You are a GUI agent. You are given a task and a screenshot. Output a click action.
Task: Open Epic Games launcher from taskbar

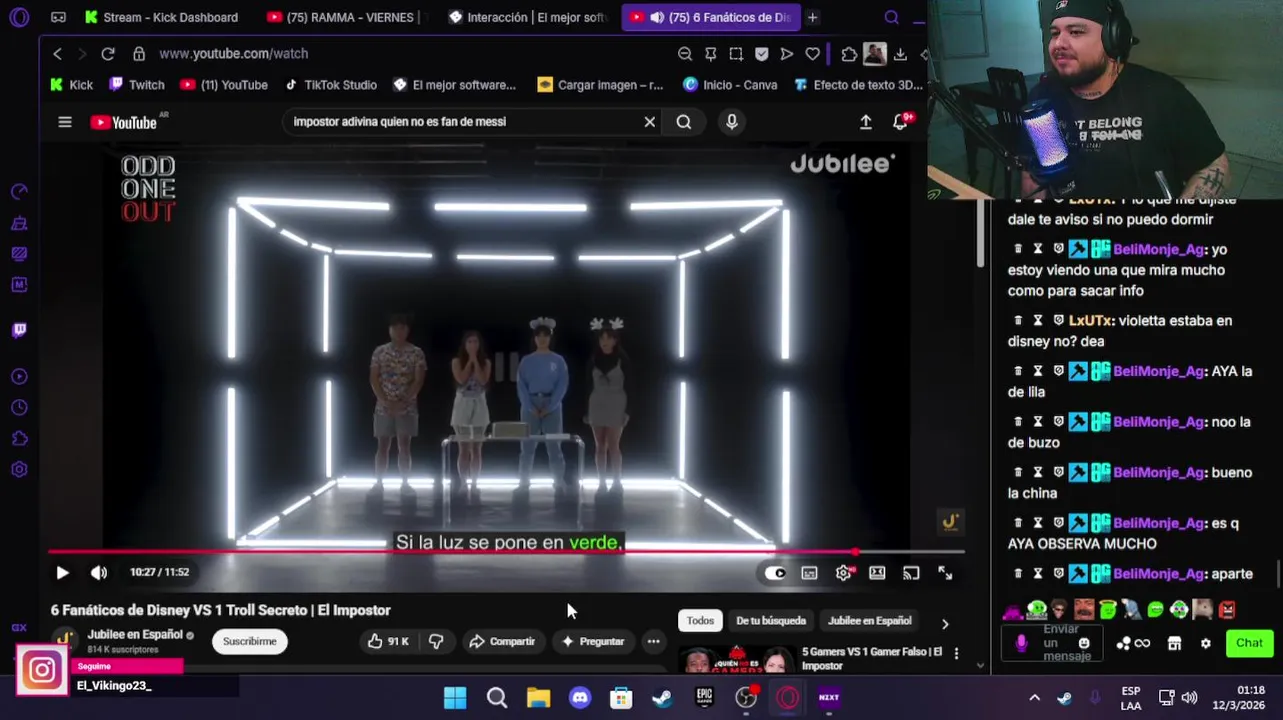click(704, 697)
